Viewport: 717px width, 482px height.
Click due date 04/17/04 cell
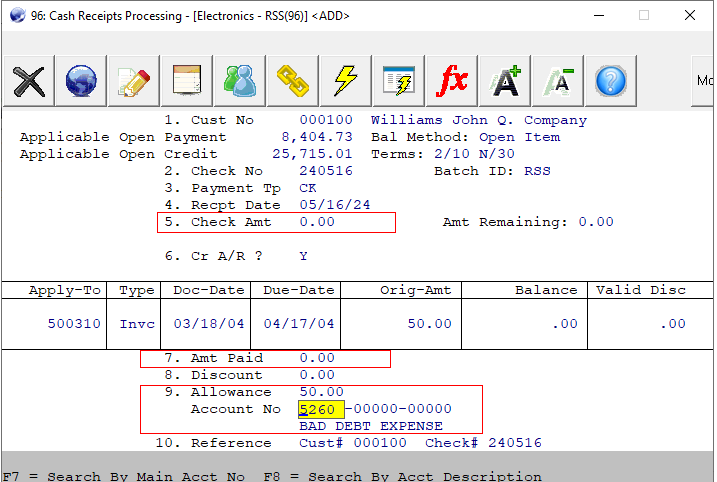(299, 324)
